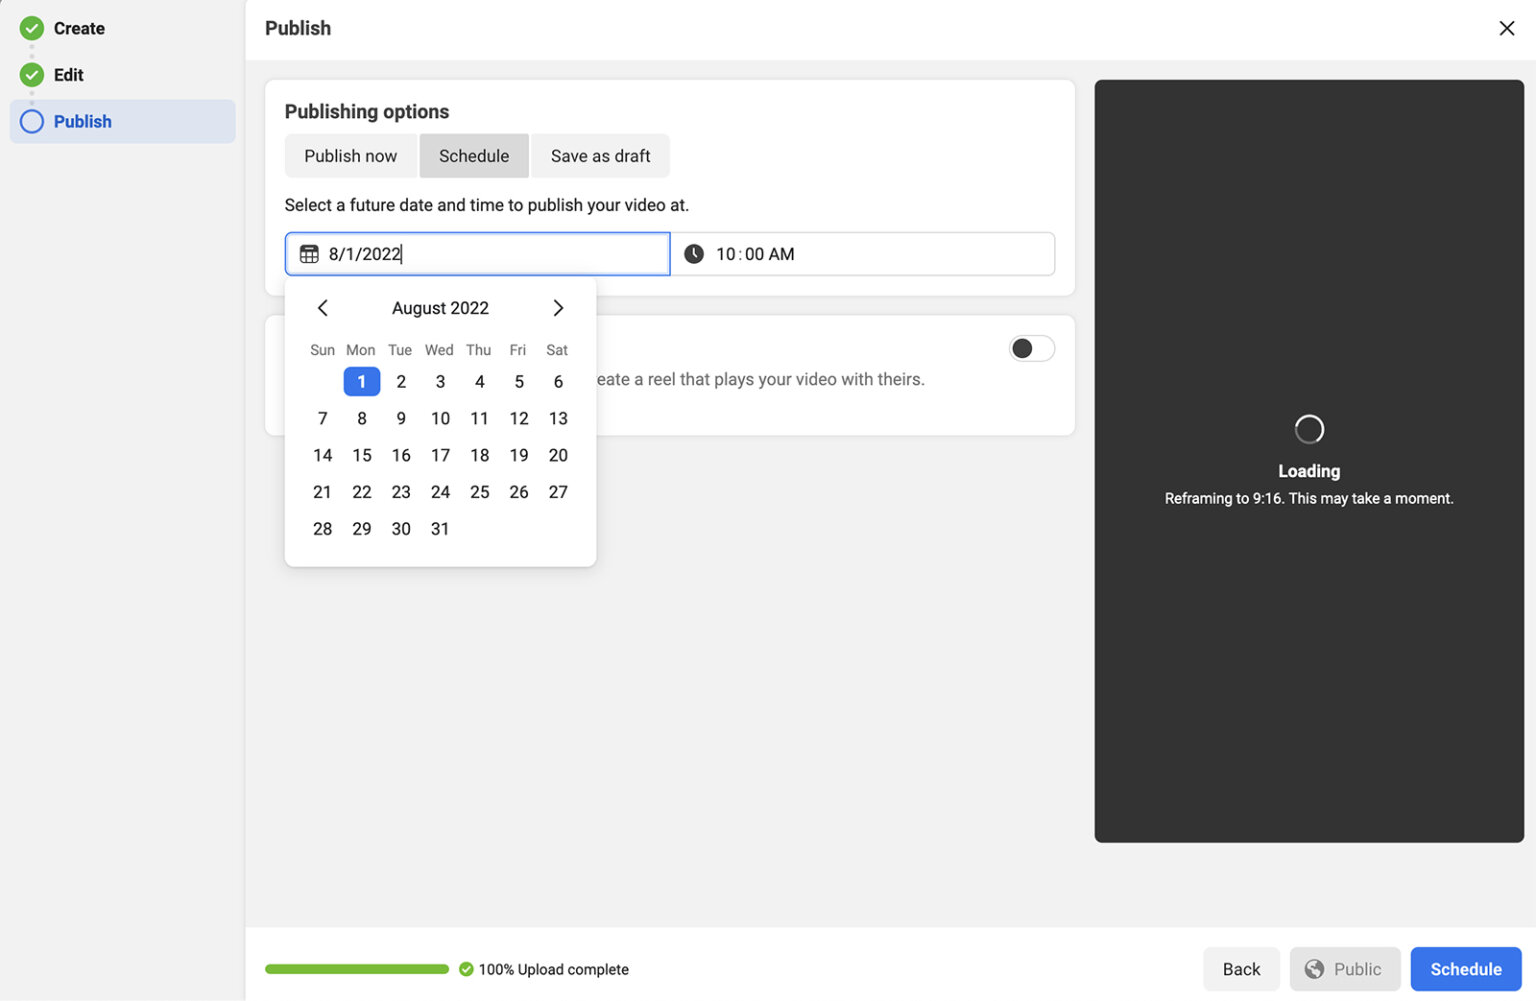Close the Publish dialog
Screen dimensions: 1536x1001
tap(1508, 28)
